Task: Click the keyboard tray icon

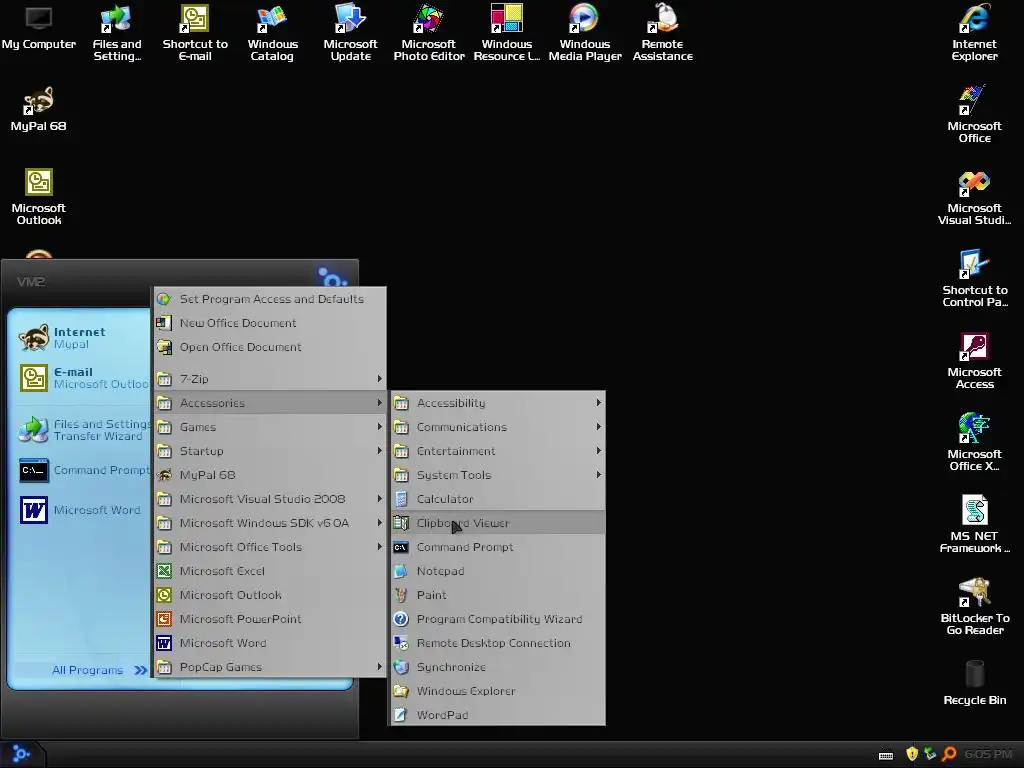Action: pyautogui.click(x=886, y=756)
